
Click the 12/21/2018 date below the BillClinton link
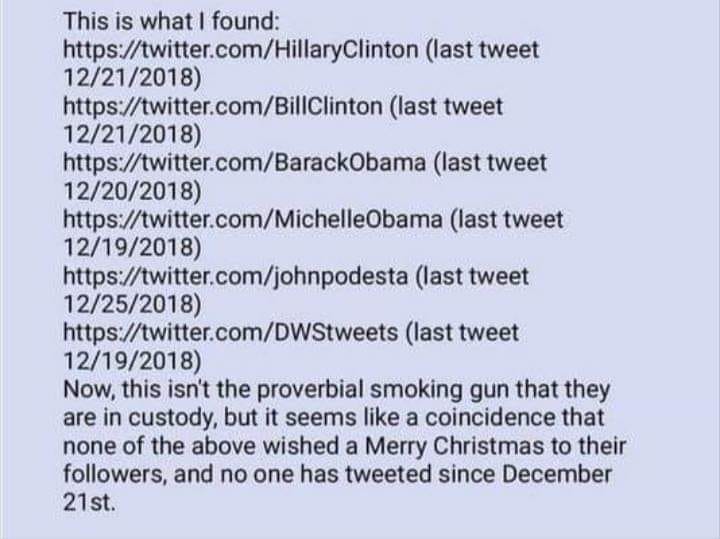tap(132, 133)
